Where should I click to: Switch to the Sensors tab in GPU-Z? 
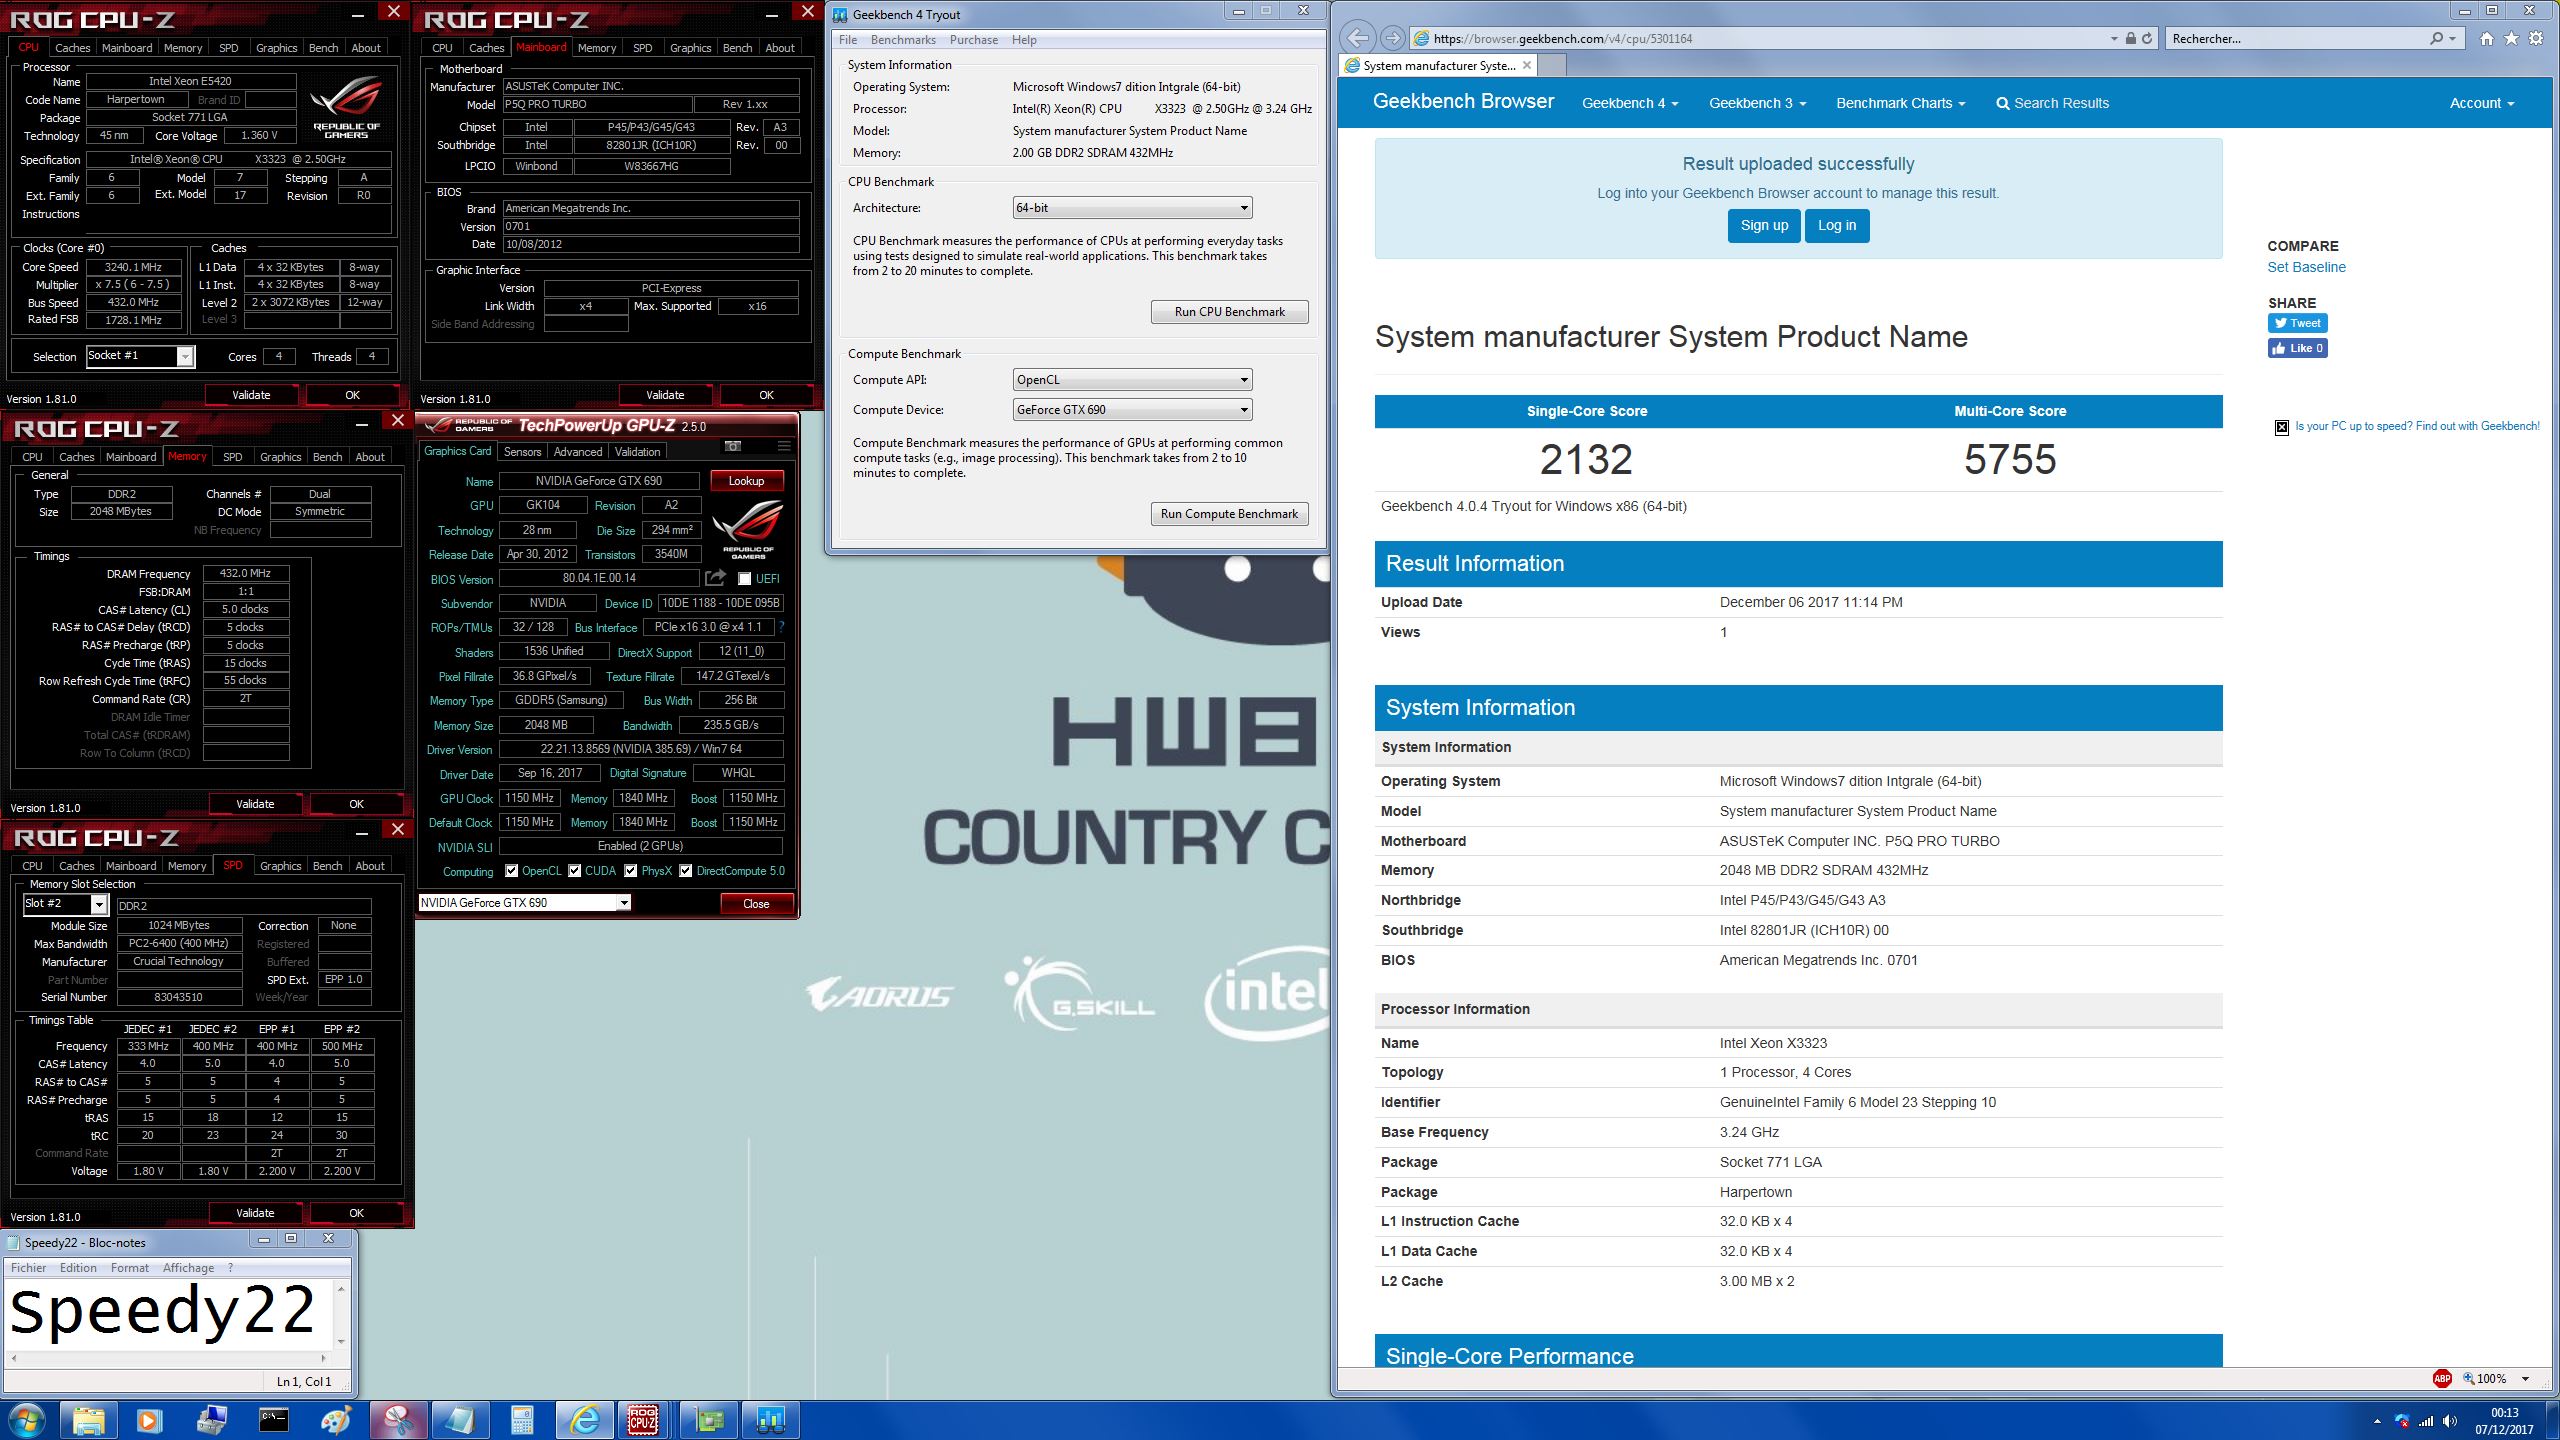pyautogui.click(x=522, y=452)
